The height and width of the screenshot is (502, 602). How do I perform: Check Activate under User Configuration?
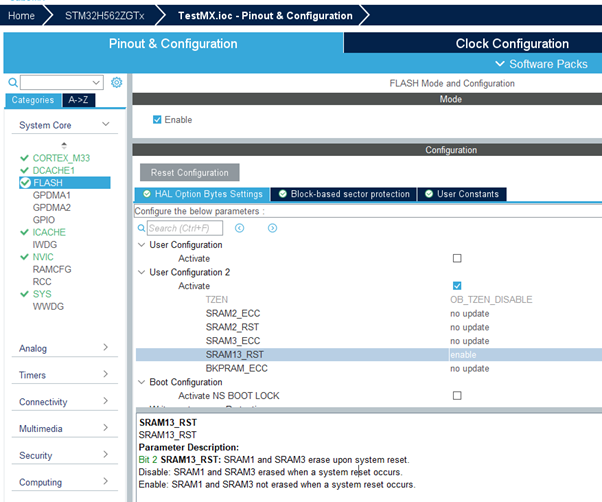pos(457,258)
